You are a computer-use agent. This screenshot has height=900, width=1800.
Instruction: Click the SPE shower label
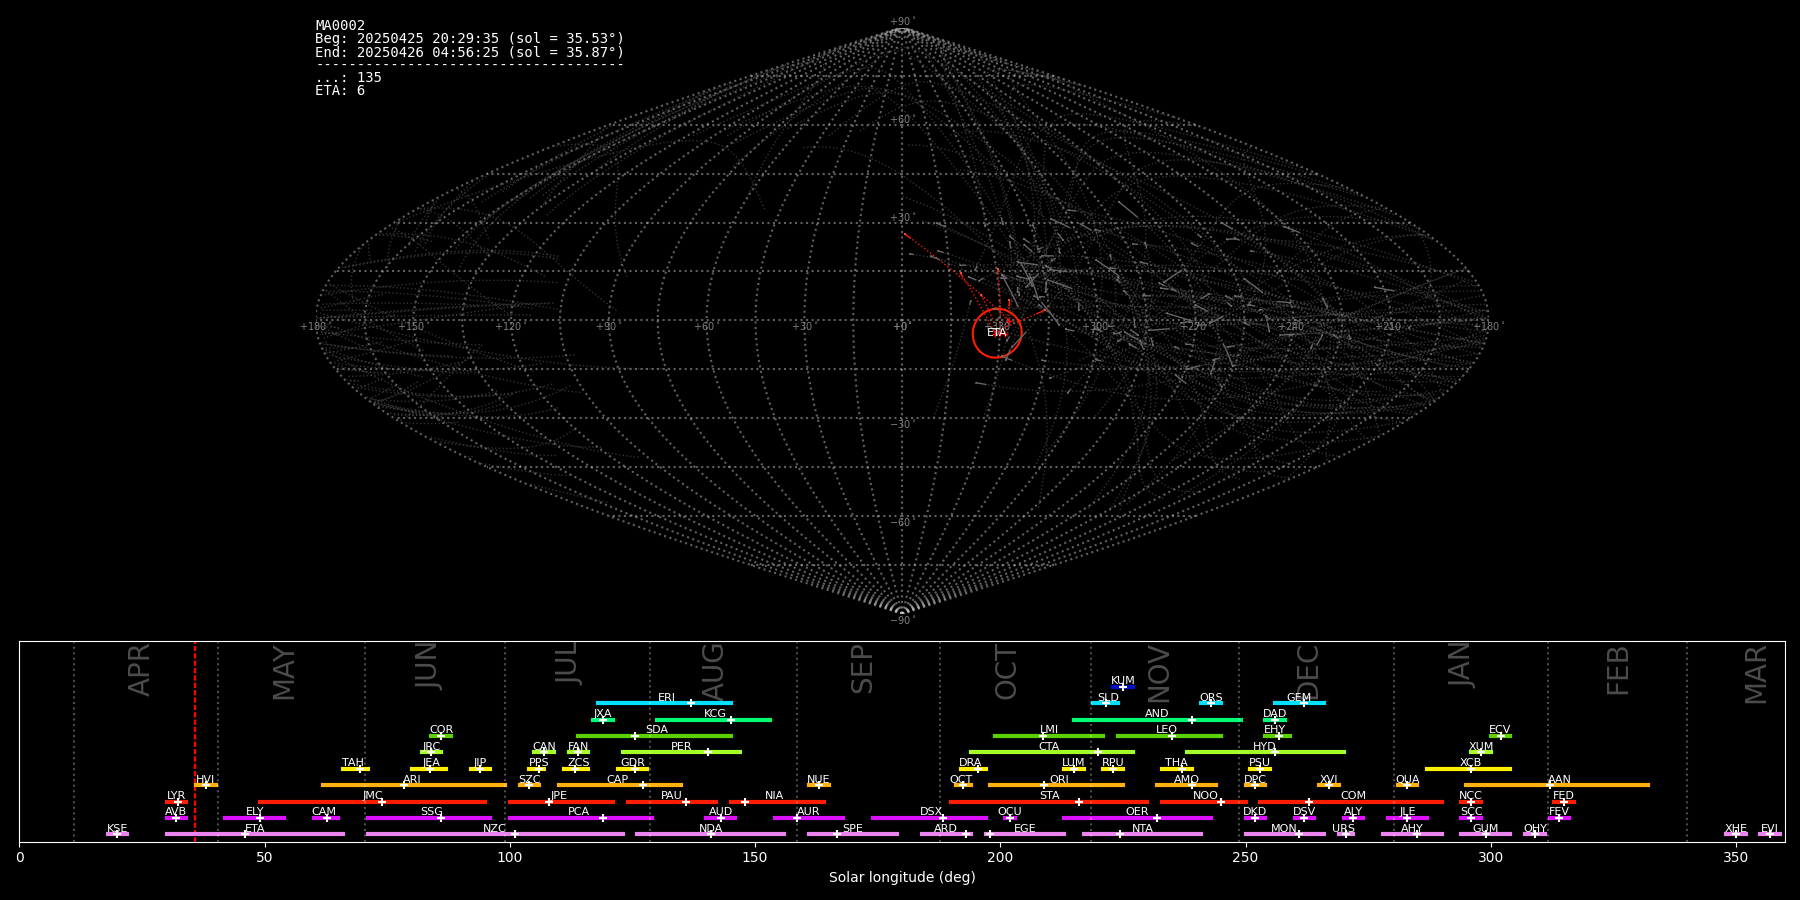point(853,829)
